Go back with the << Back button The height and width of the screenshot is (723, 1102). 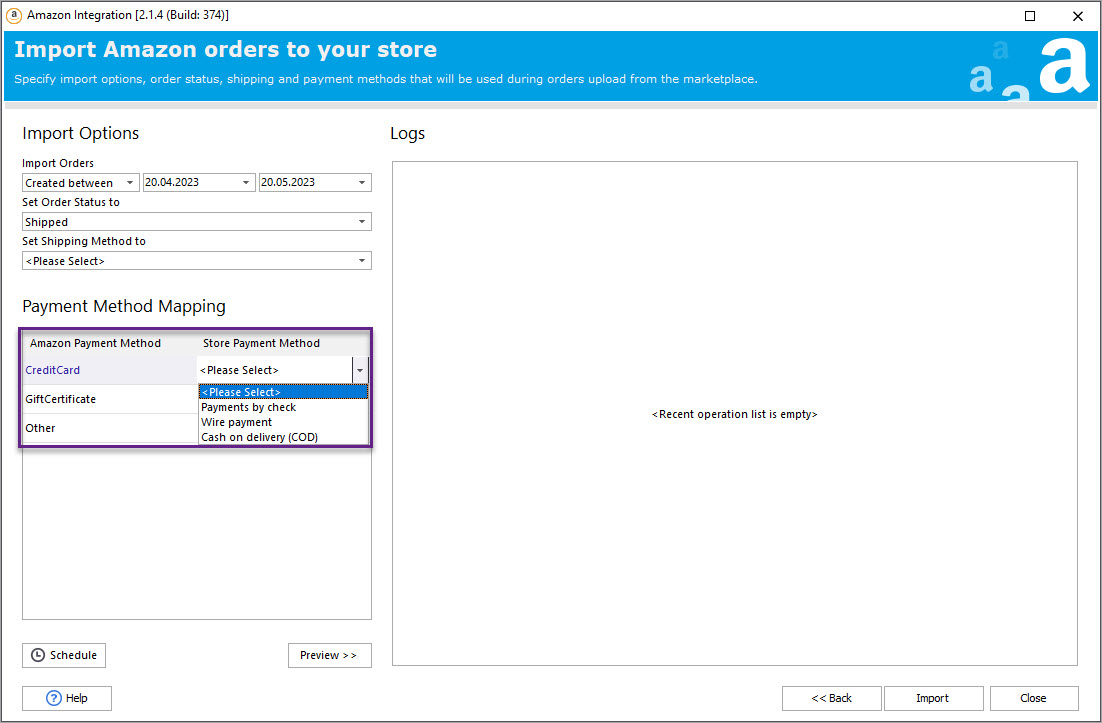coord(831,698)
